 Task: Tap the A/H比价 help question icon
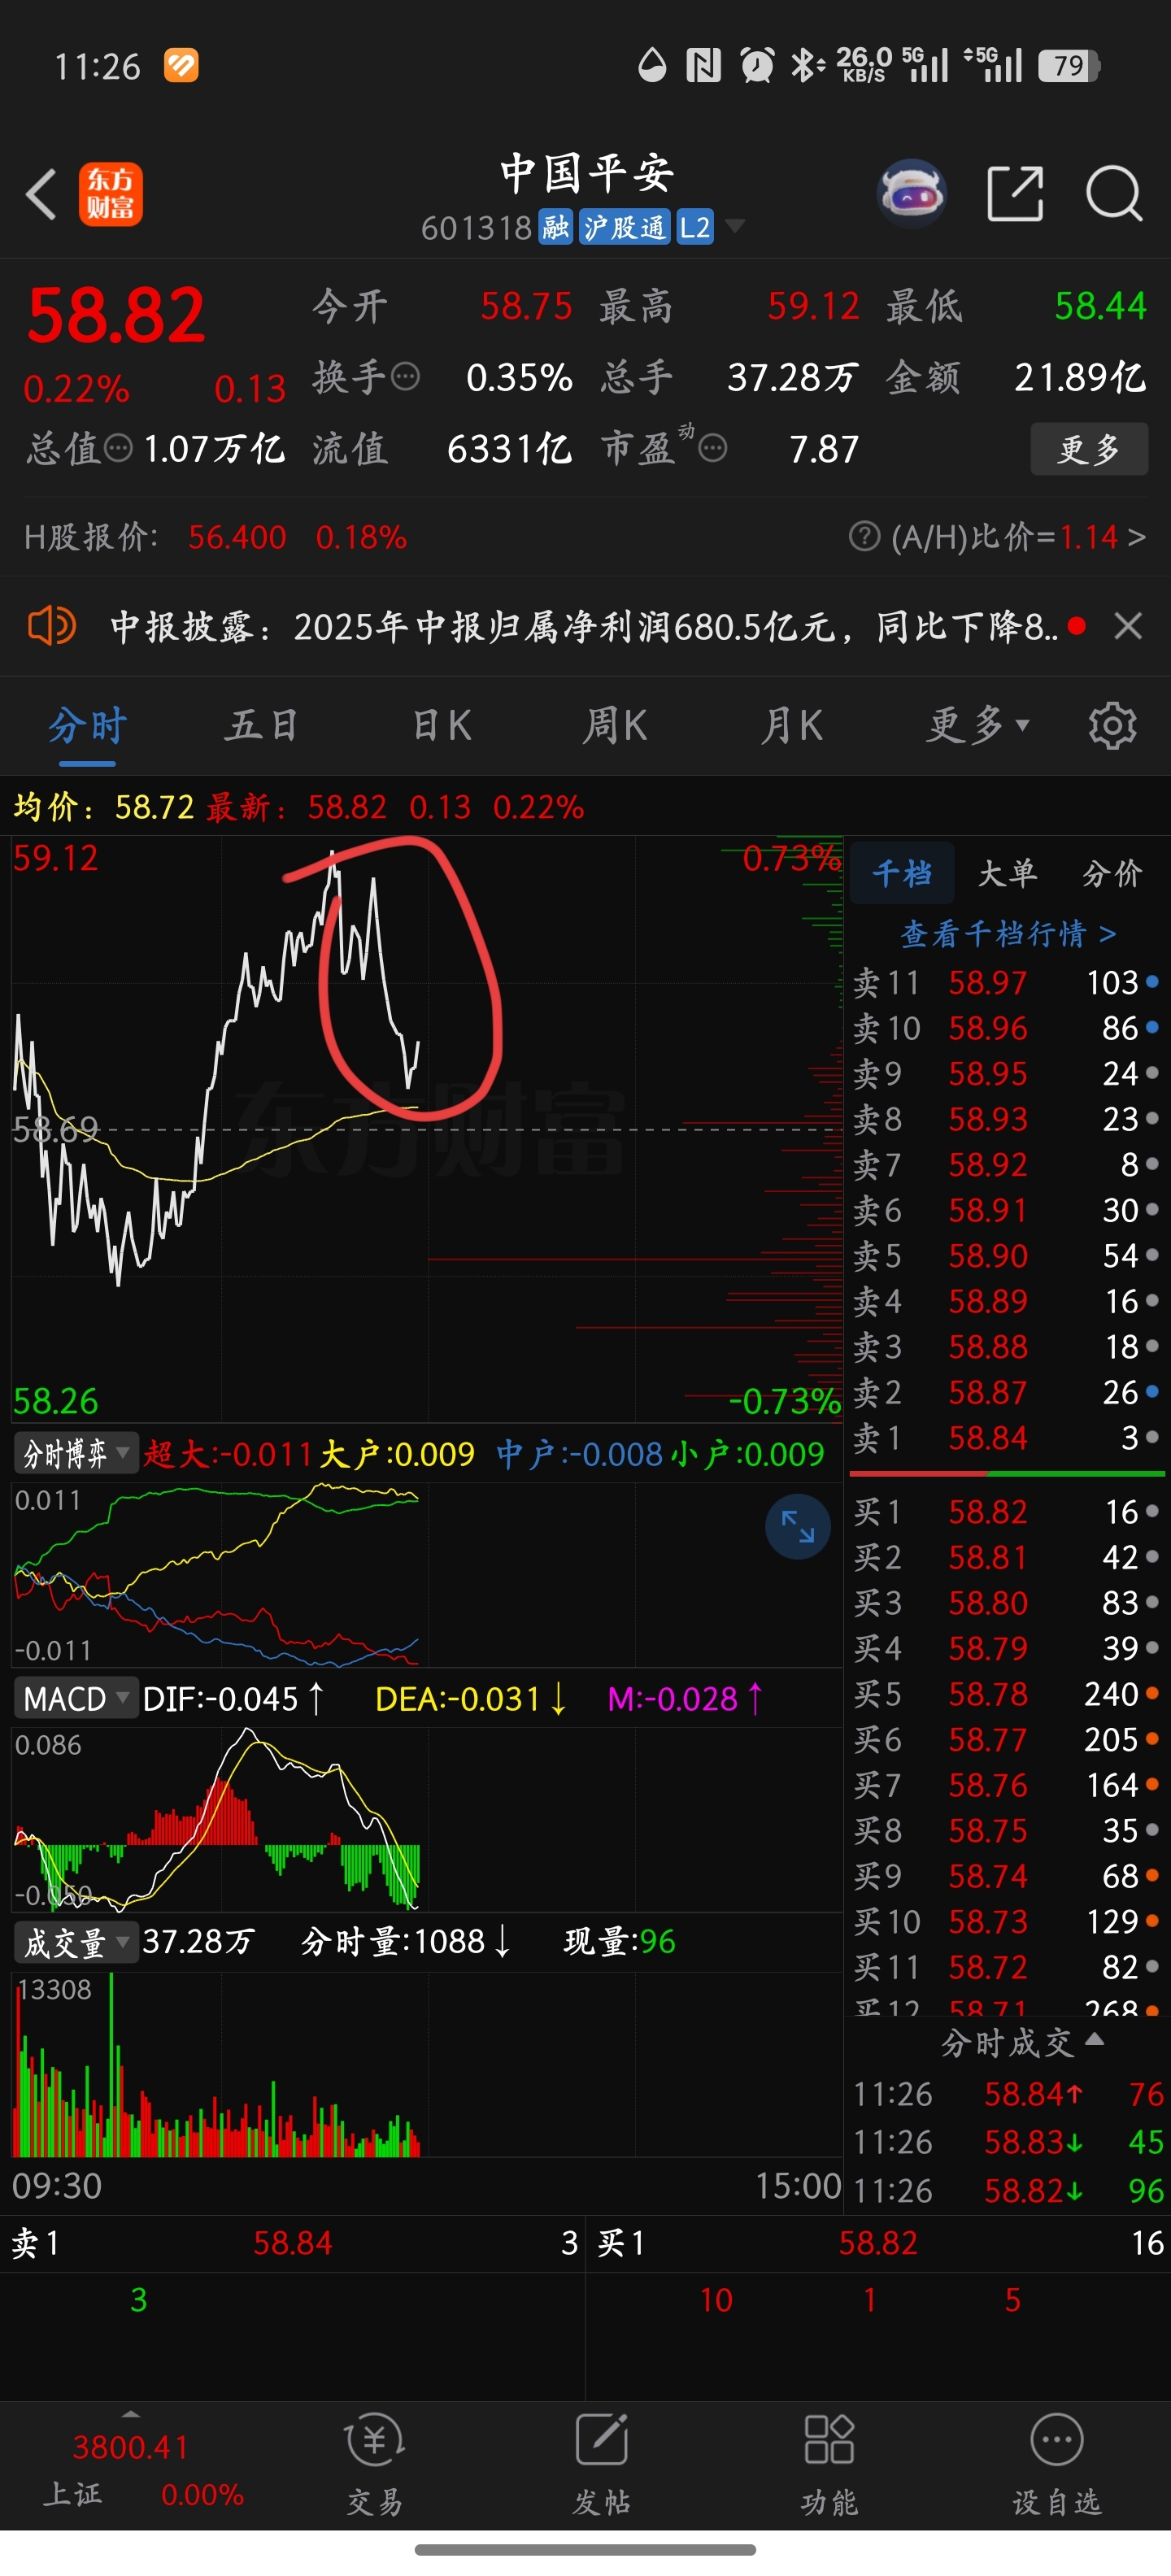pos(864,537)
